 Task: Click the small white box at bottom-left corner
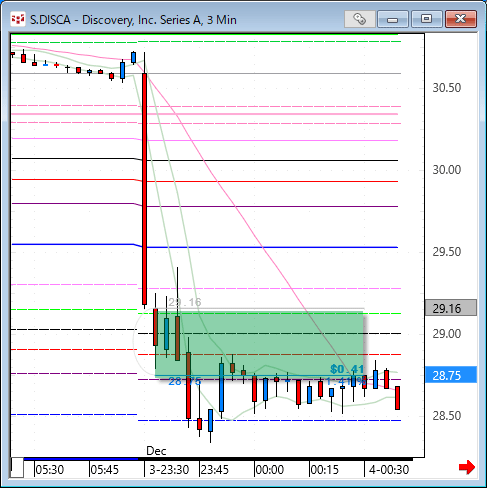17,468
